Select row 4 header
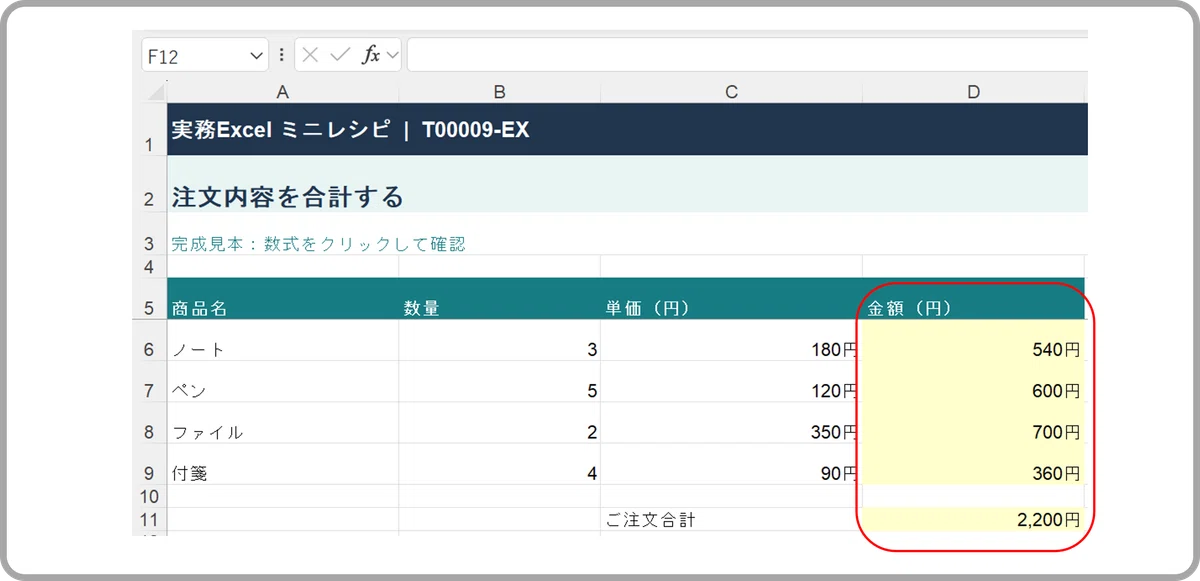 [150, 266]
